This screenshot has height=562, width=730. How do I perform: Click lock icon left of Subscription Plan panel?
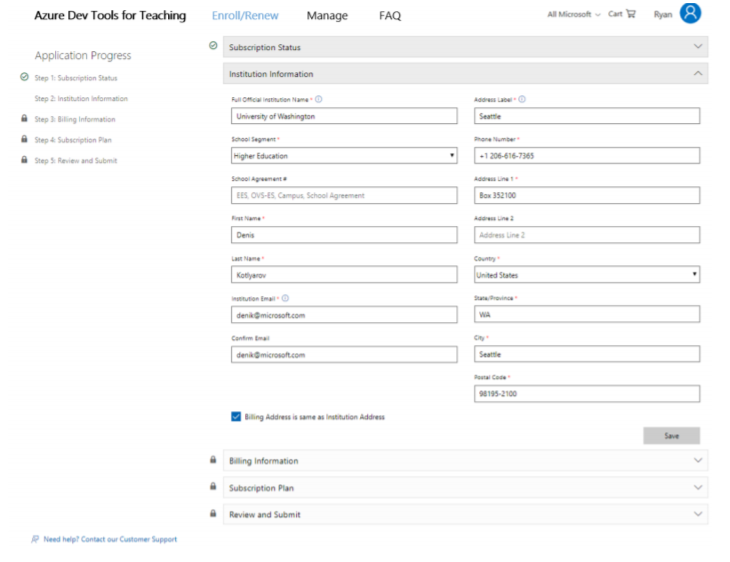coord(213,486)
